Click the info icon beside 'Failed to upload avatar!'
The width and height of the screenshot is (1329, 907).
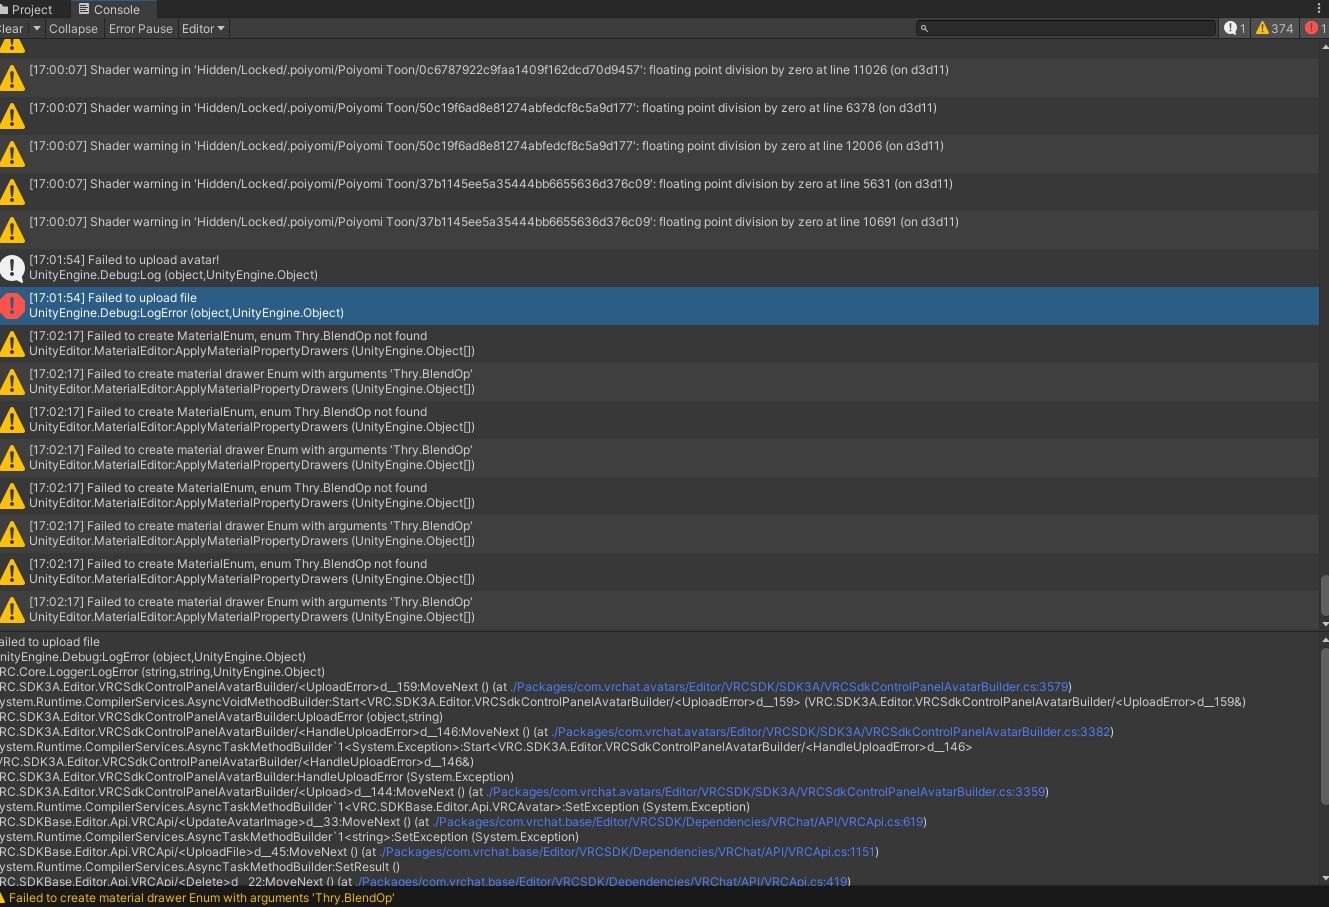(x=12, y=267)
